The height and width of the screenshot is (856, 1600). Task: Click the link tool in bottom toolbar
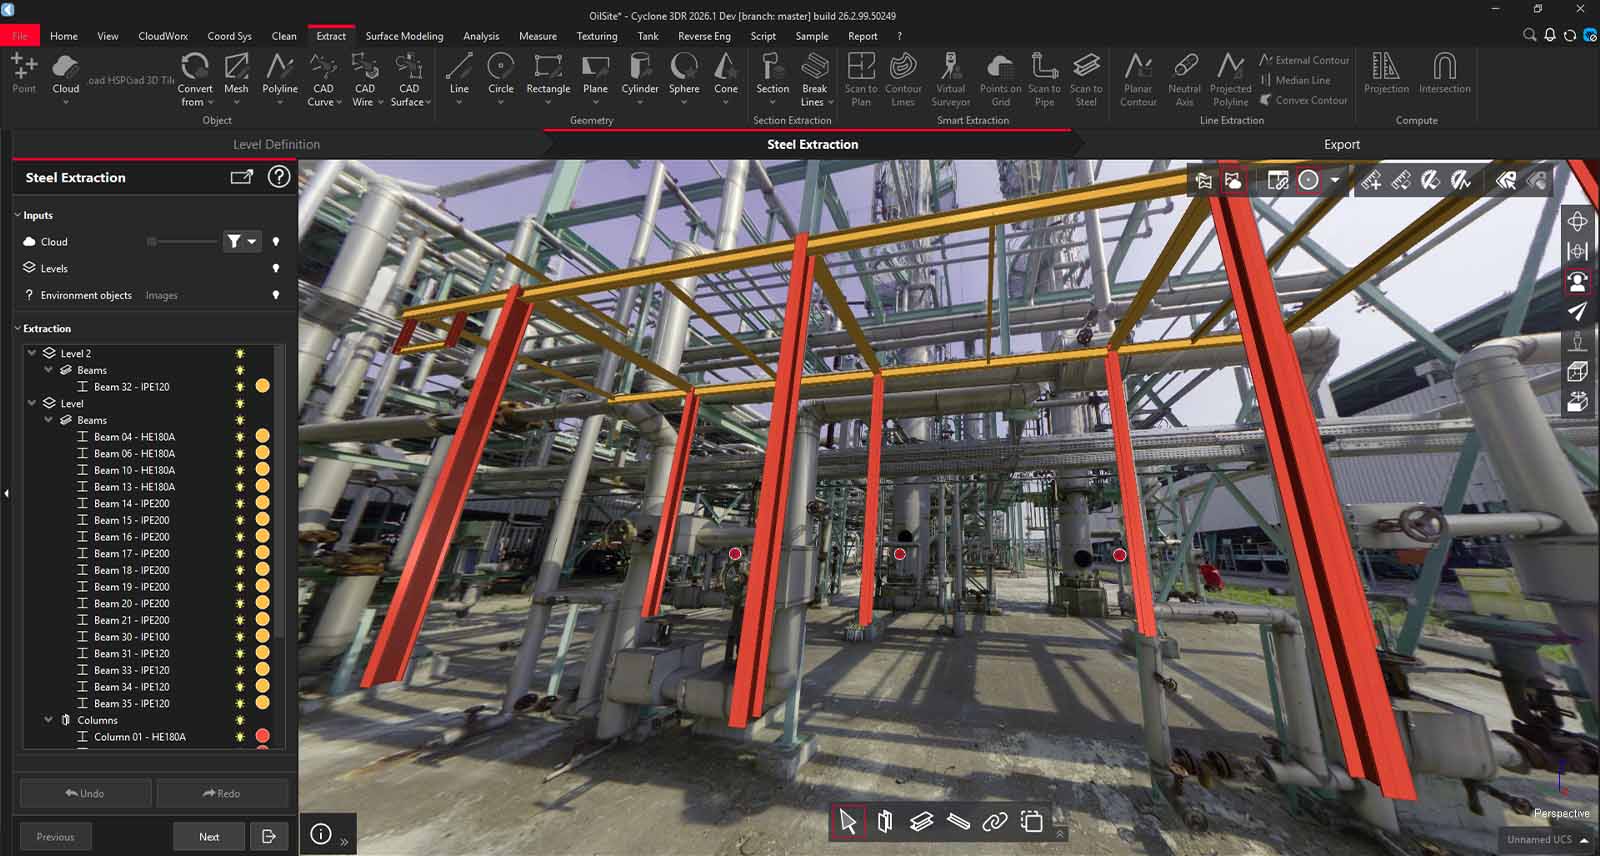[994, 822]
